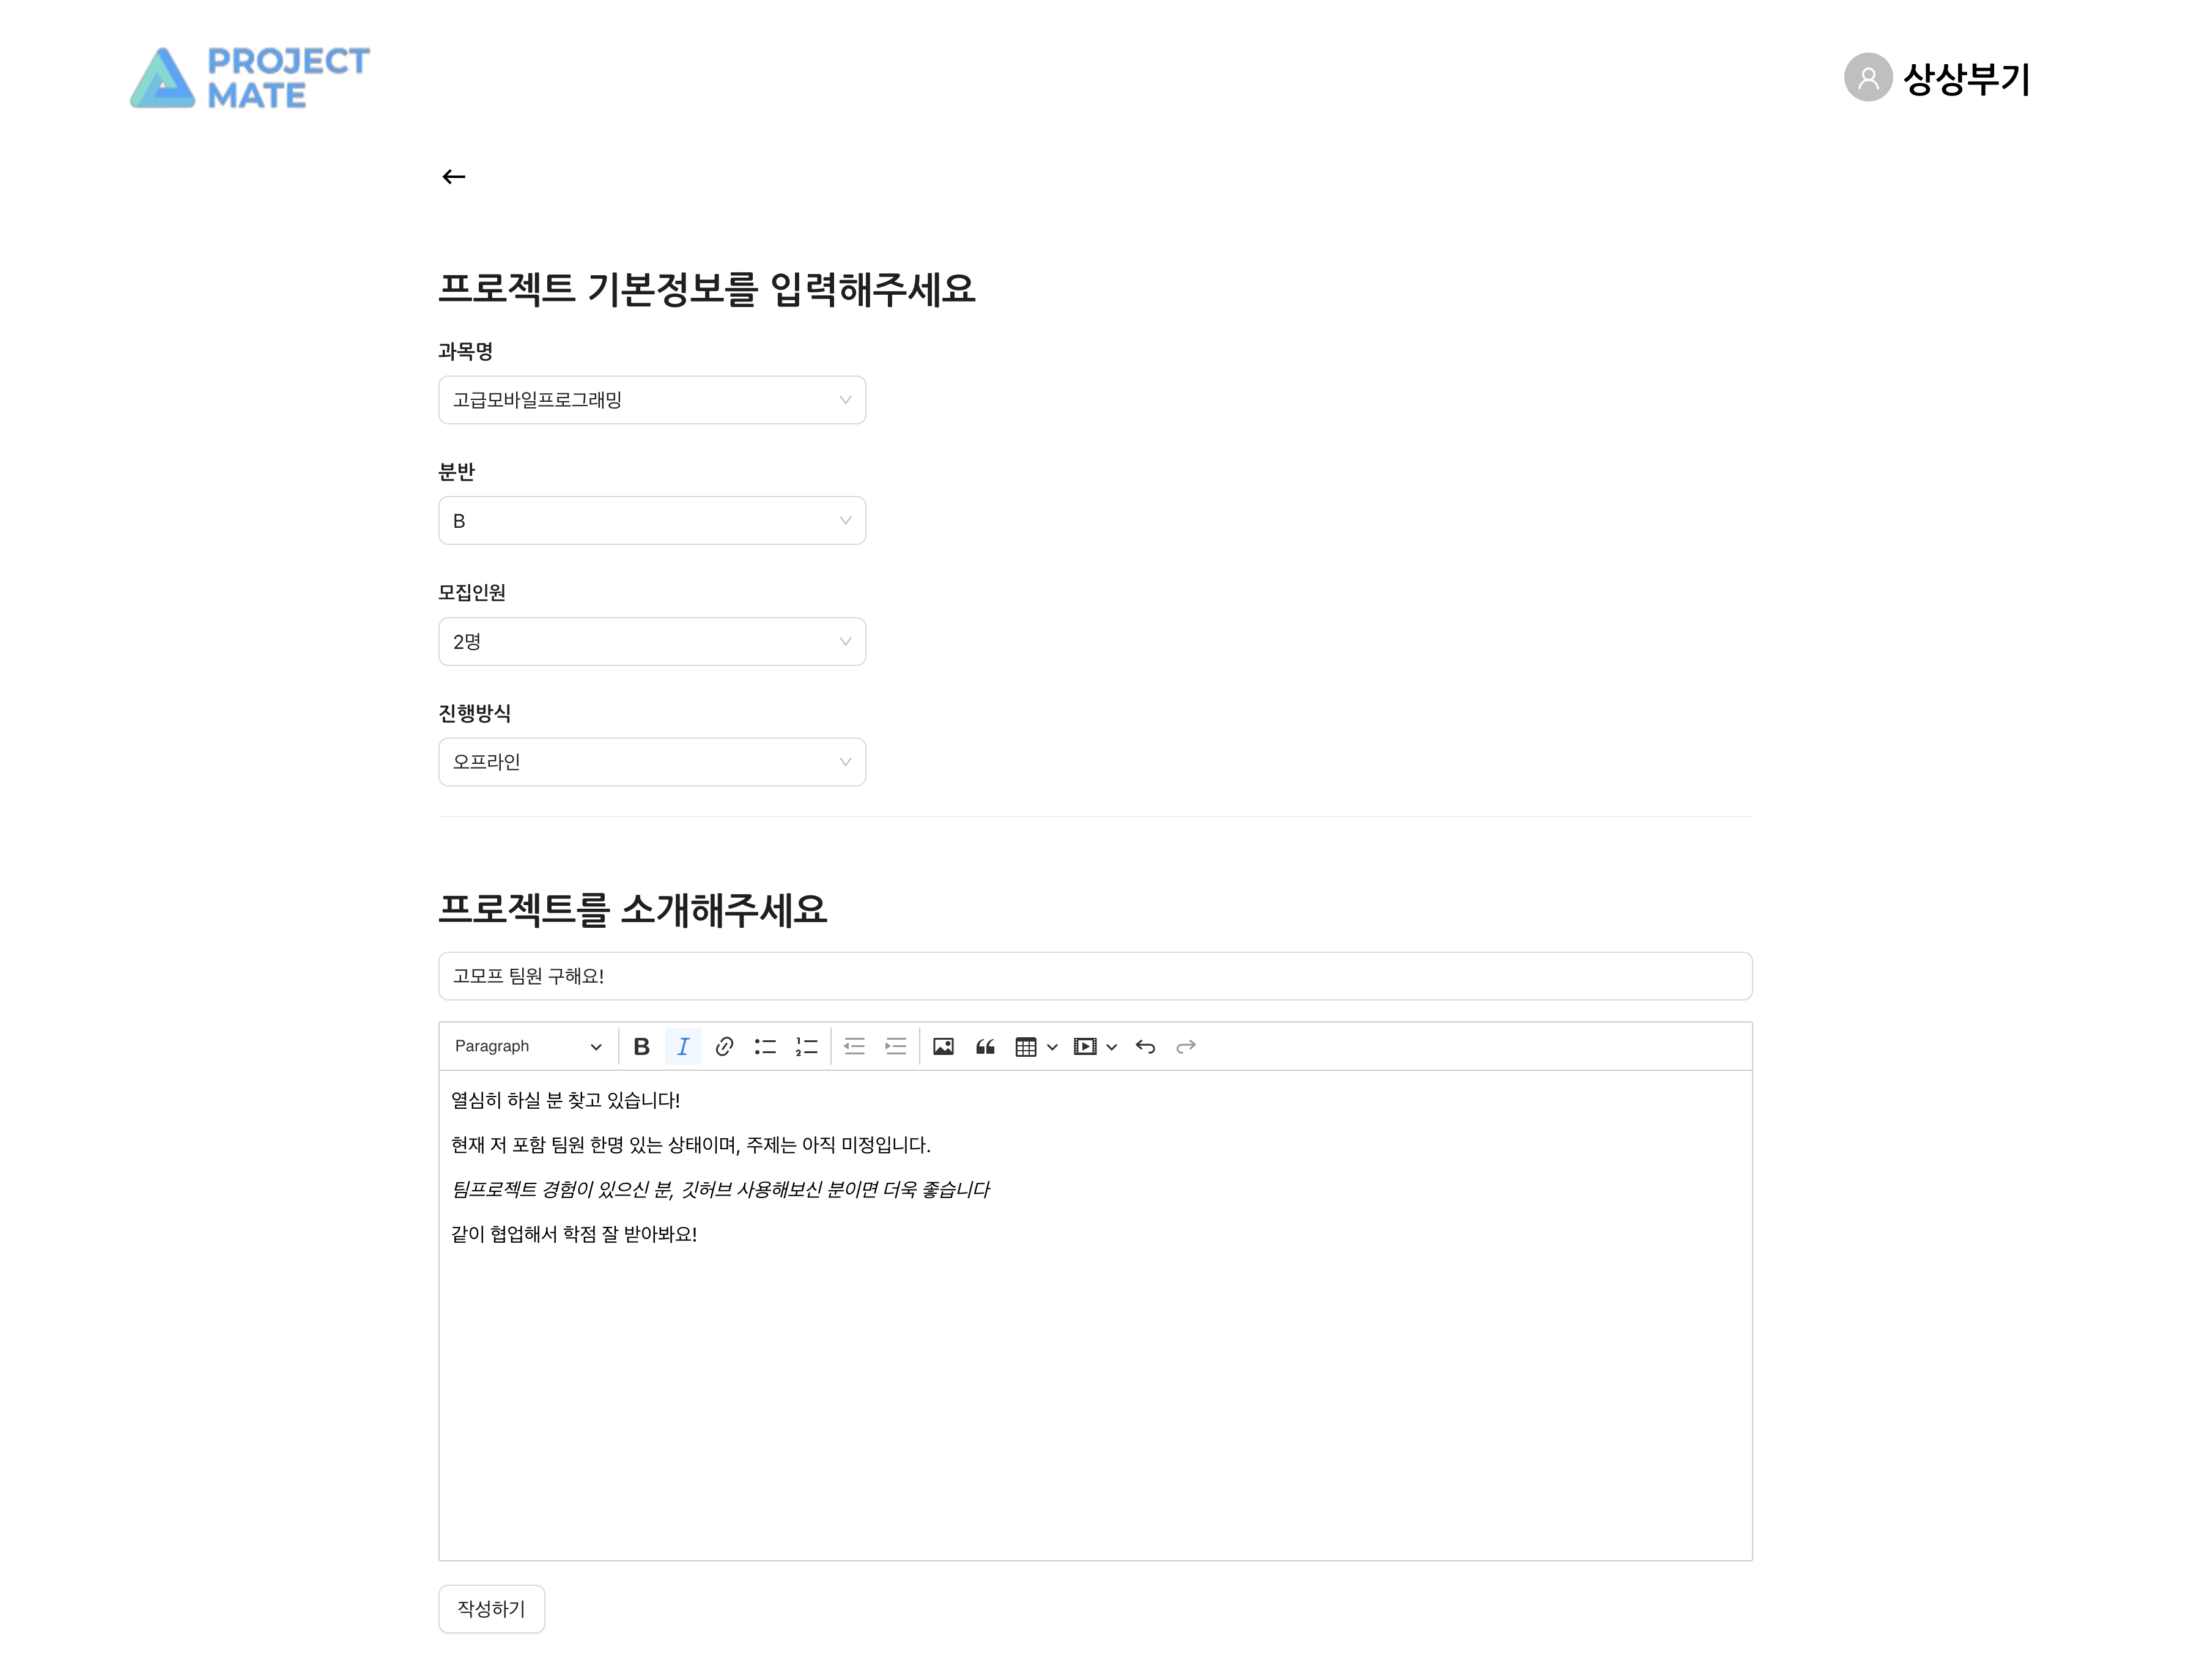Increase the text indent

point(896,1046)
